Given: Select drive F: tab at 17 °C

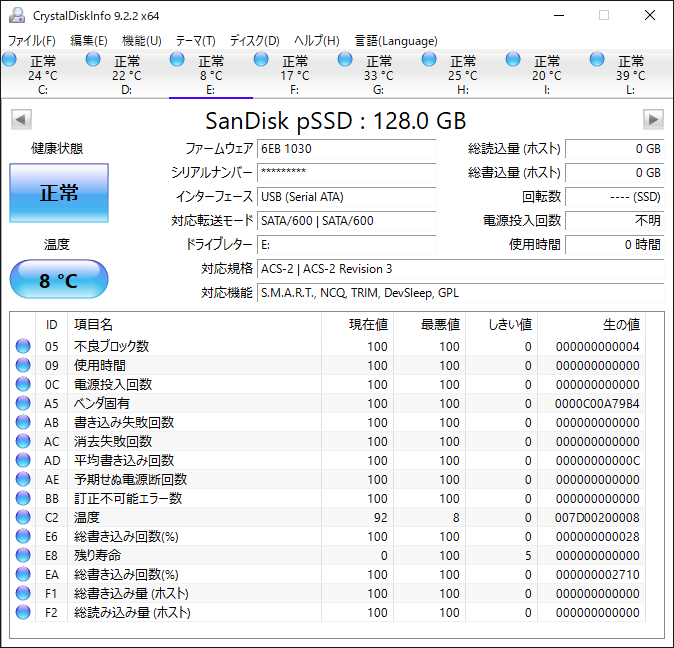Looking at the screenshot, I should 295,74.
